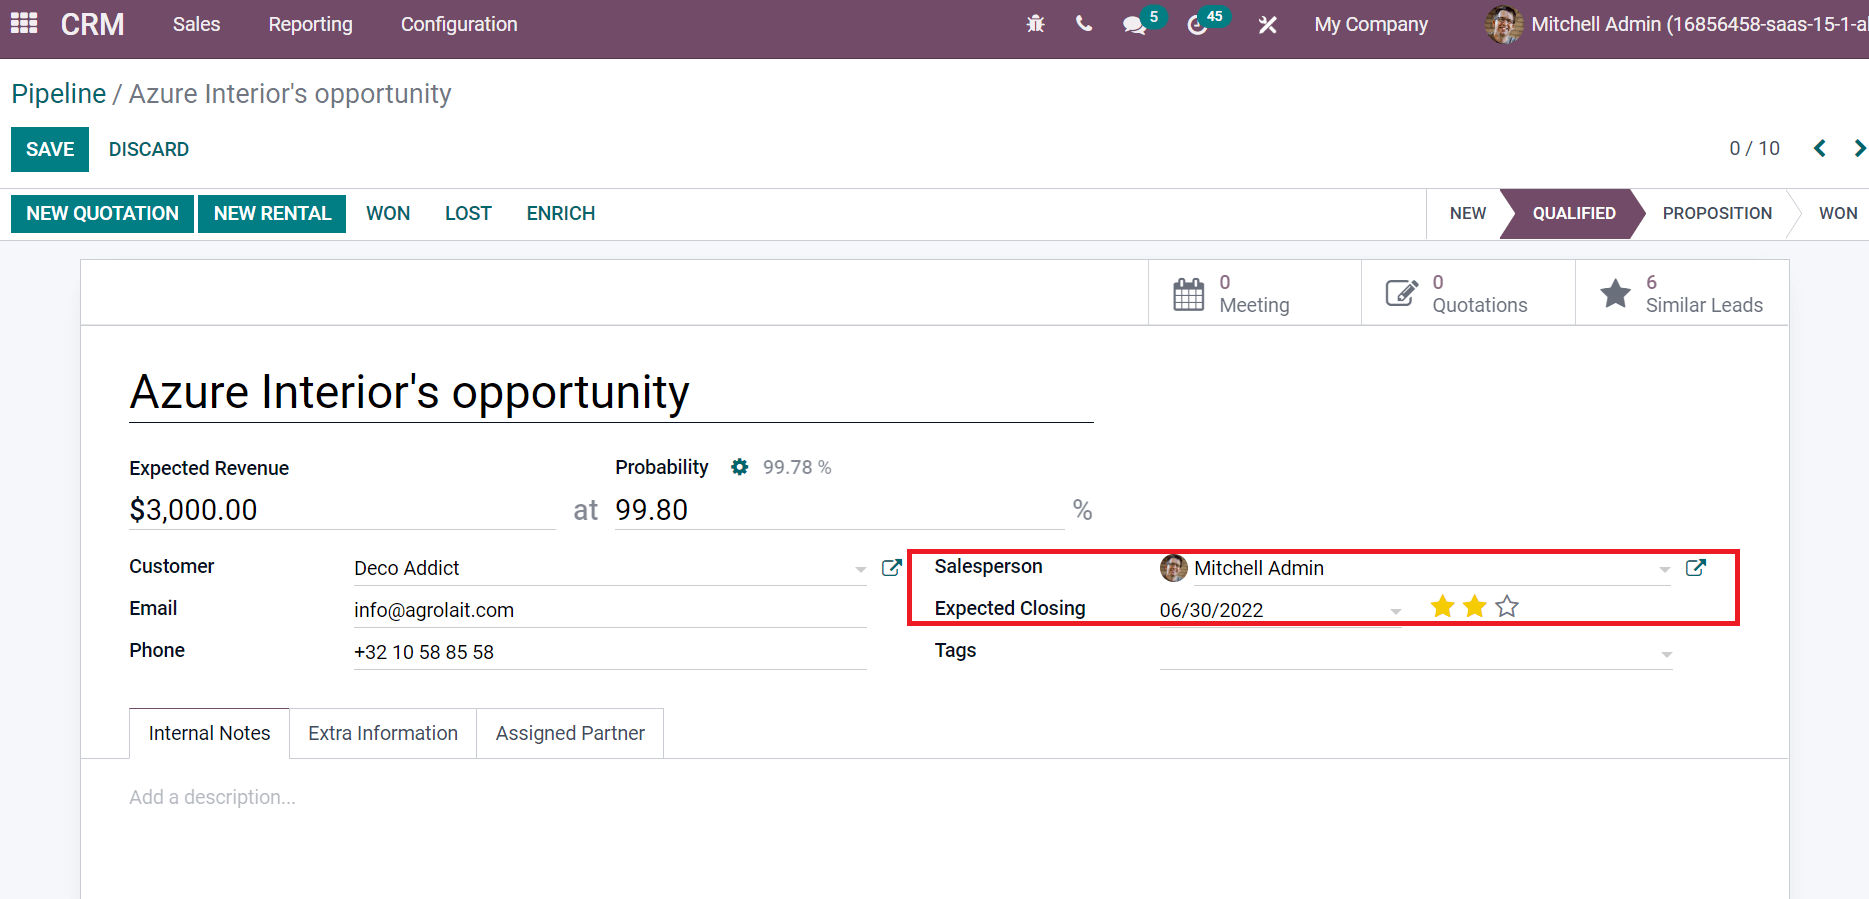1869x899 pixels.
Task: Mark opportunity as LOST
Action: pyautogui.click(x=468, y=213)
